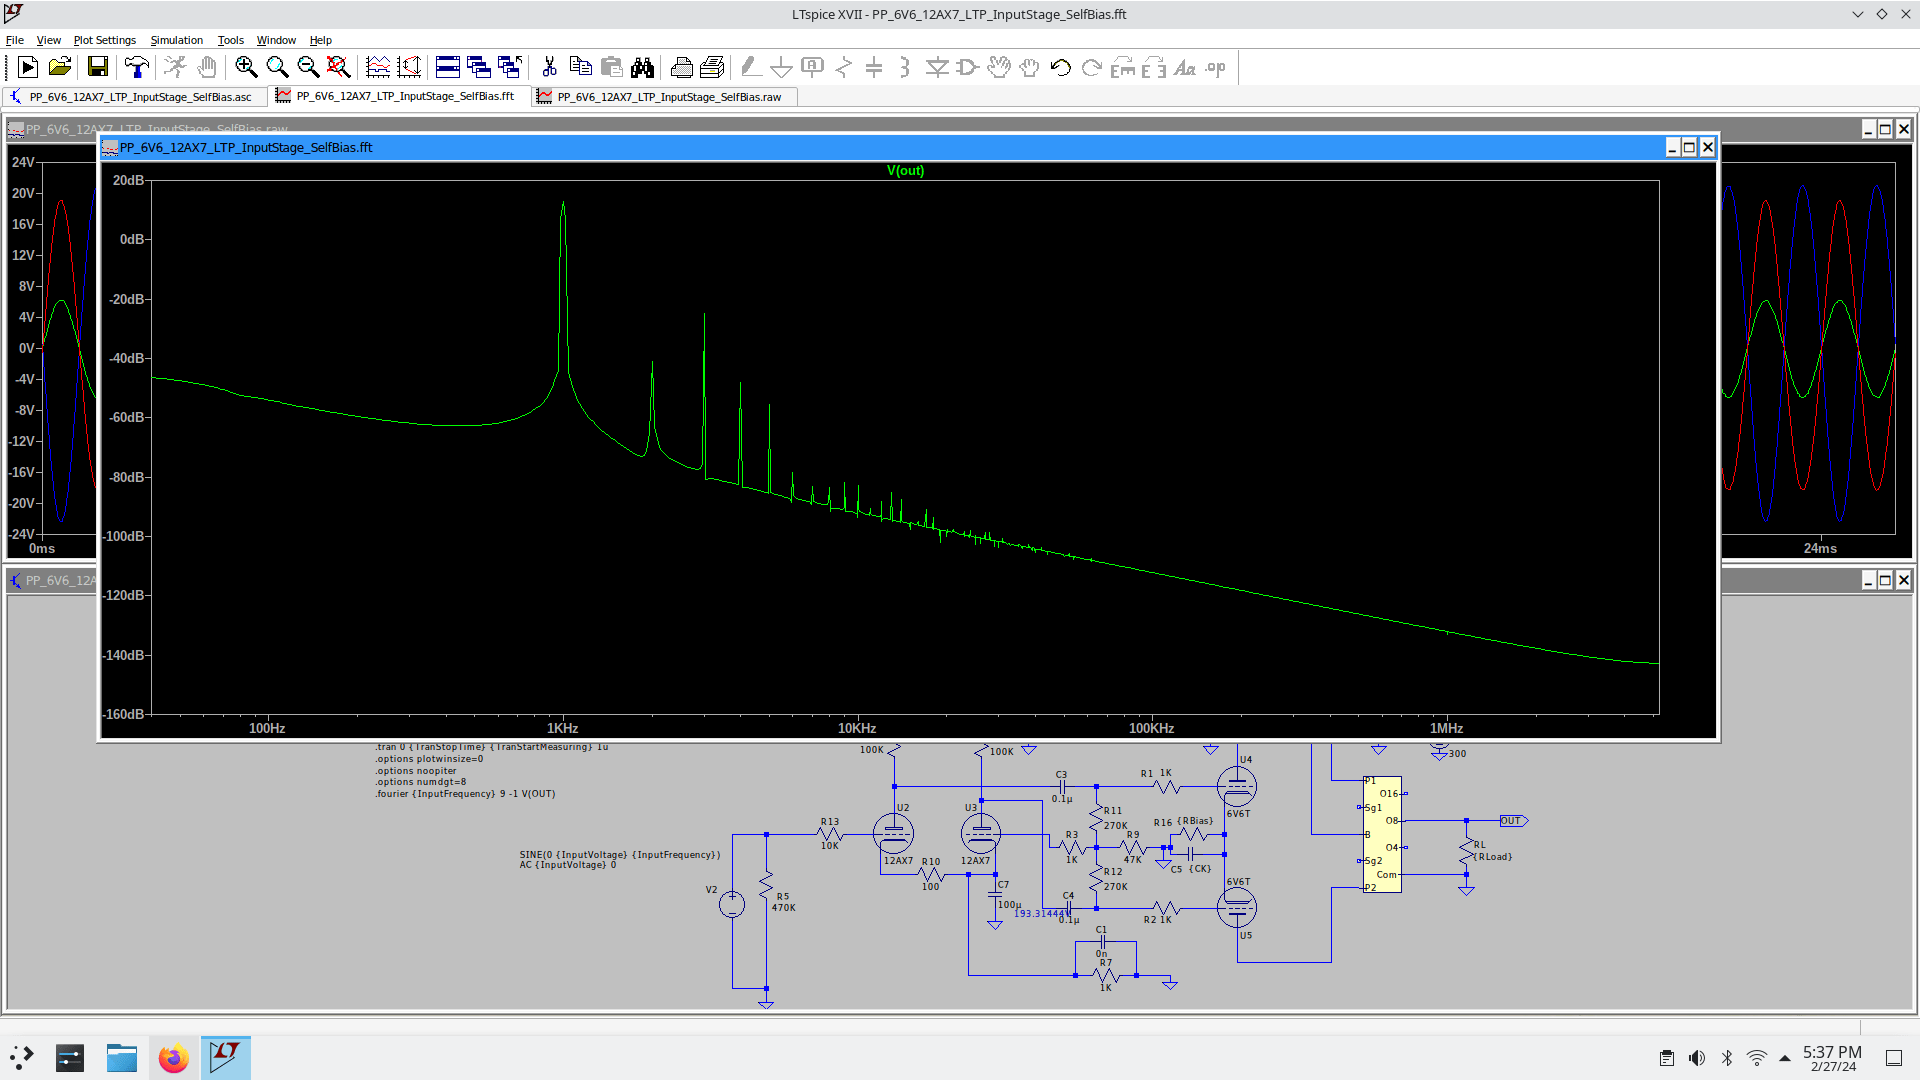This screenshot has width=1920, height=1080.
Task: Open the Tools menu
Action: pyautogui.click(x=231, y=40)
